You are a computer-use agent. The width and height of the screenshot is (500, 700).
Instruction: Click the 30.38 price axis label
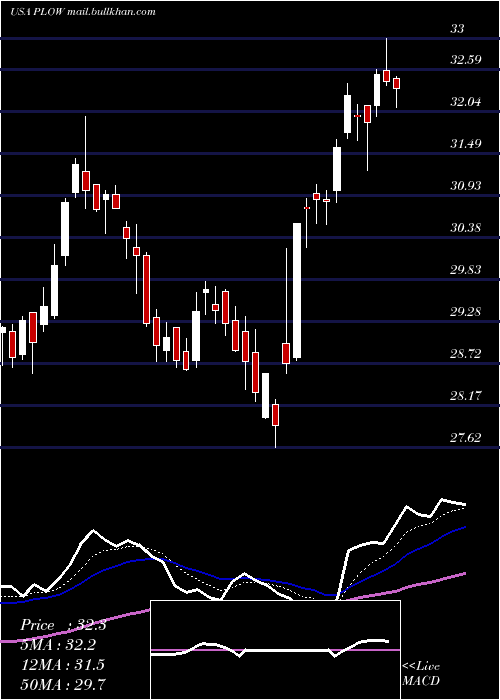pyautogui.click(x=466, y=228)
